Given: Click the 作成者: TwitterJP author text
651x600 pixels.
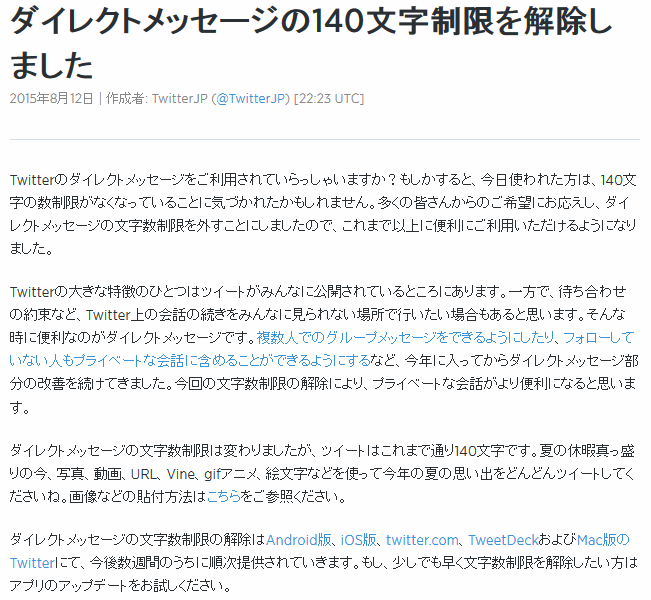Looking at the screenshot, I should (157, 99).
